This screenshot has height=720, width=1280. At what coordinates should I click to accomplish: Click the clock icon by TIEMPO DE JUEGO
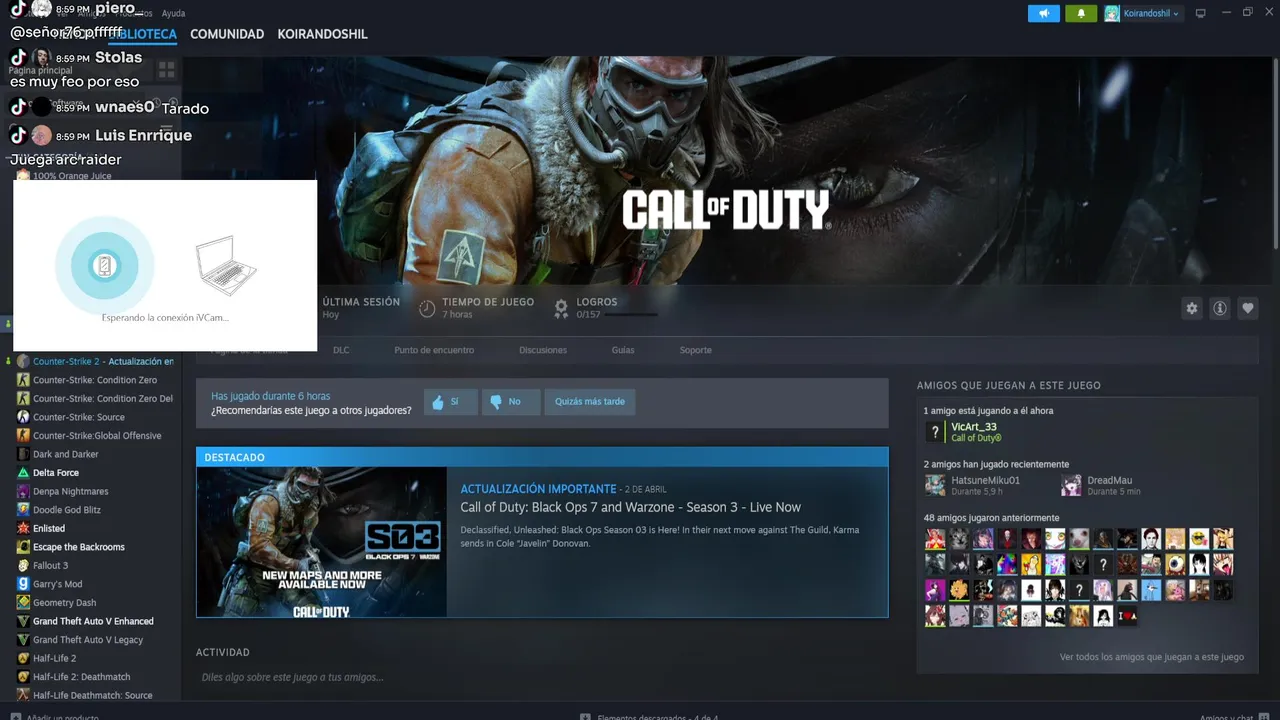(427, 308)
